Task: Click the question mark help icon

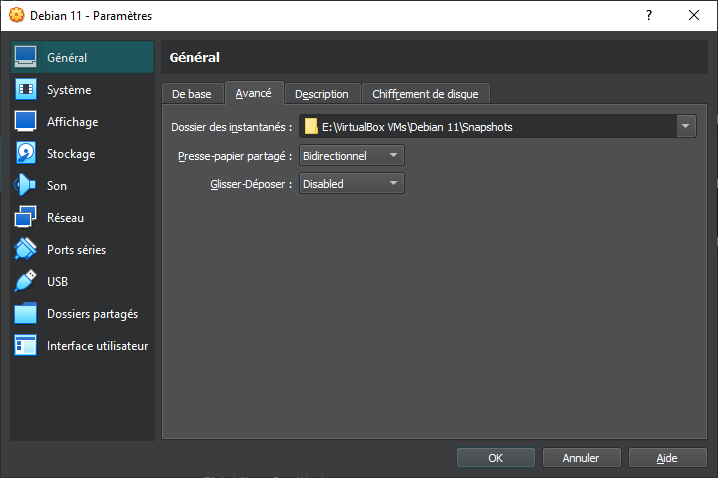Action: tap(649, 15)
